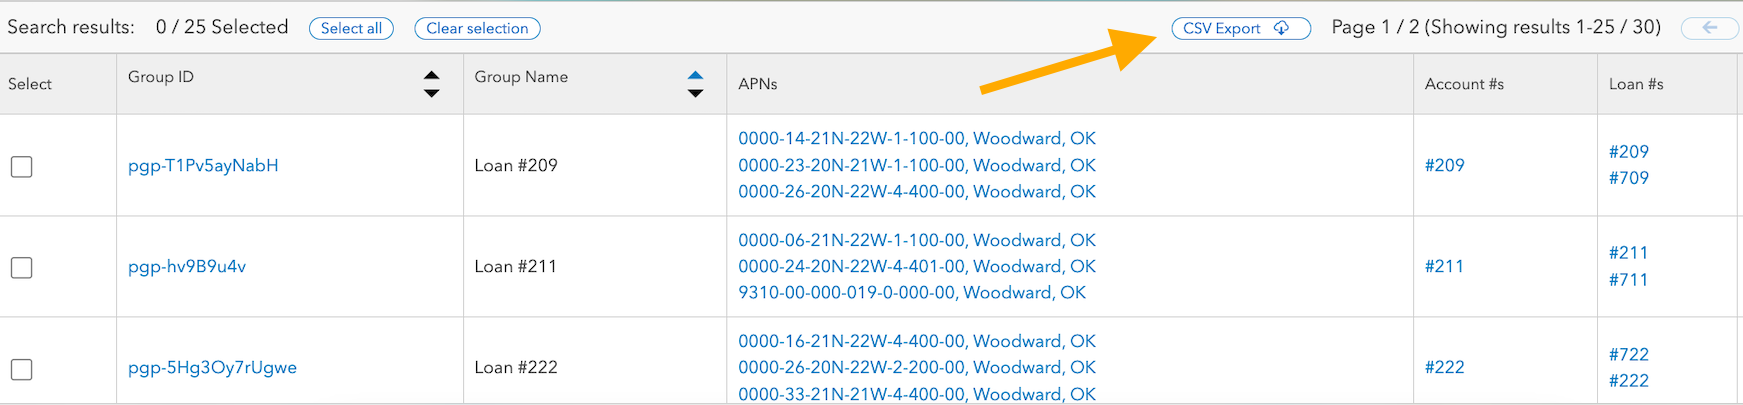
Task: Check the box for Loan #211 row
Action: (x=22, y=267)
